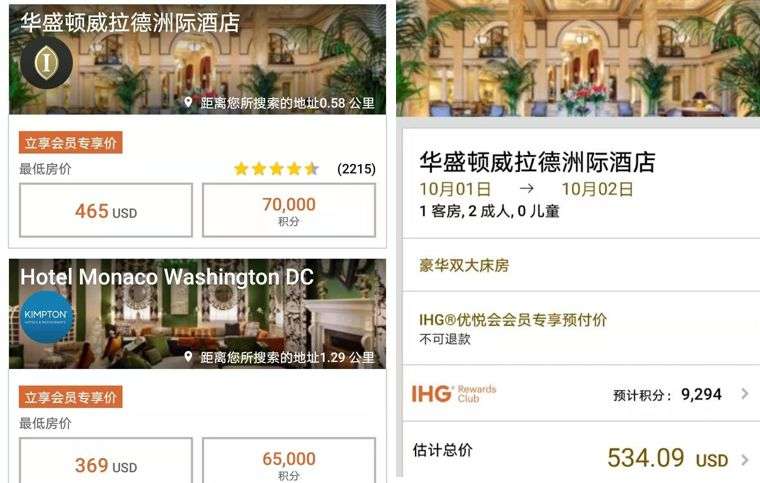Click the Kimpton brand logo badge

point(47,317)
